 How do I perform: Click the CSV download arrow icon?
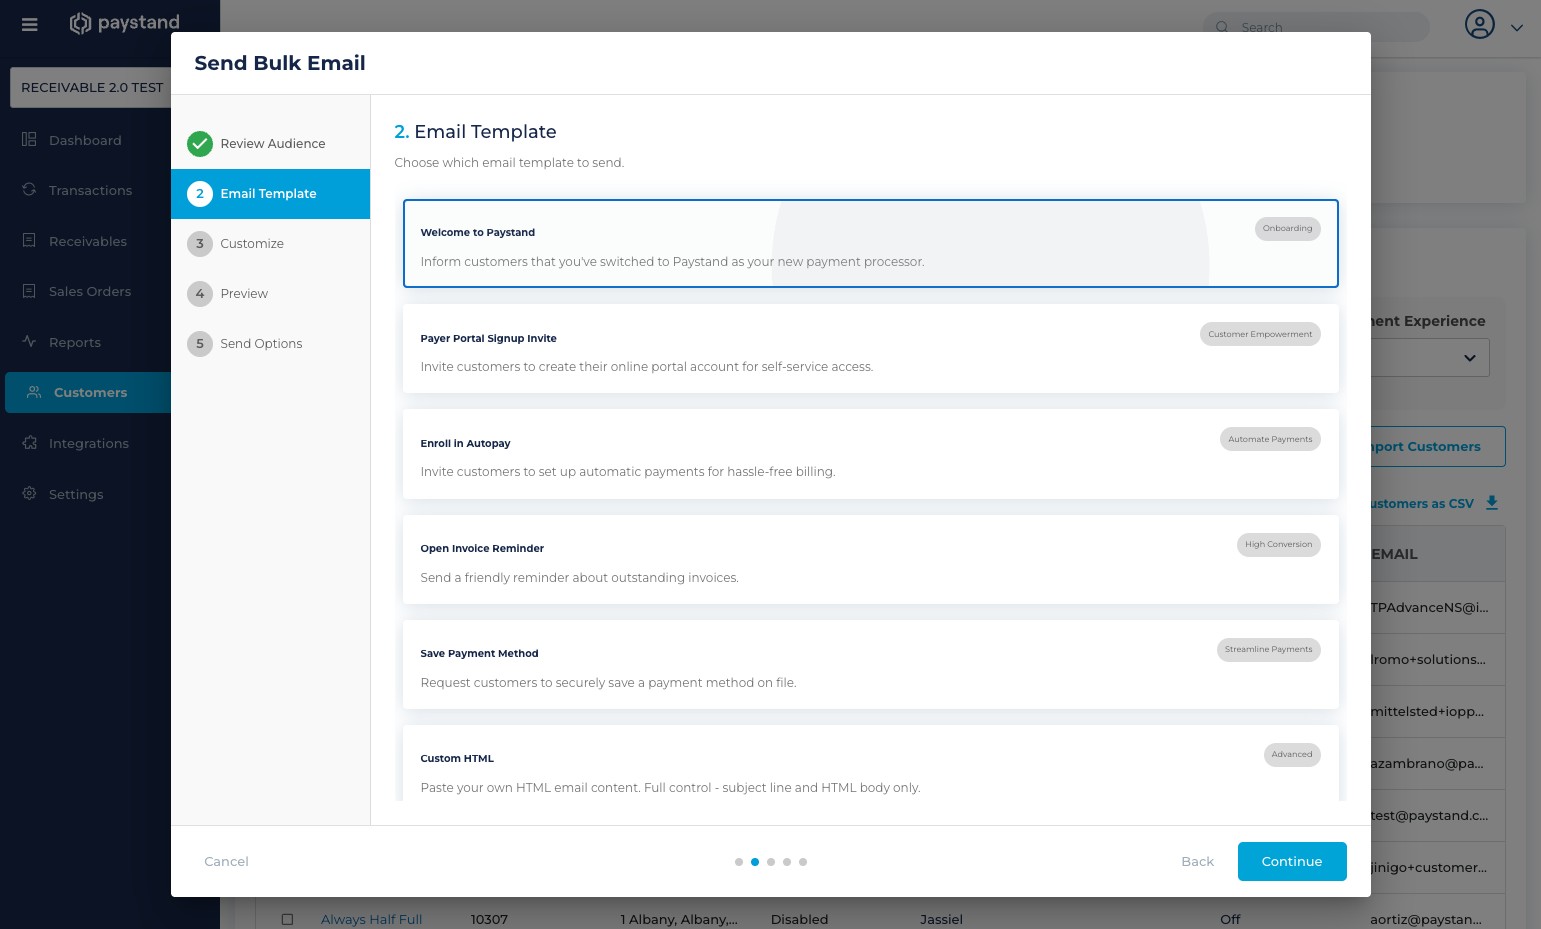point(1492,503)
